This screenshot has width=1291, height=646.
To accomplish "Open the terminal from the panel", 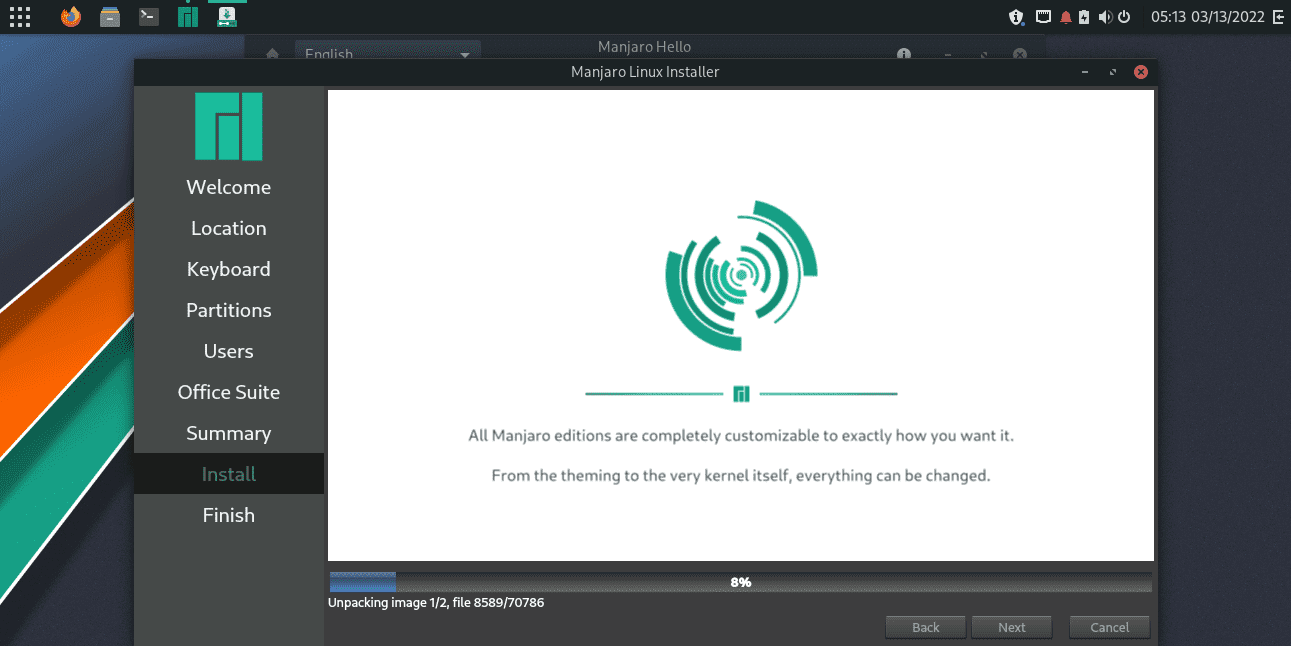I will point(149,16).
